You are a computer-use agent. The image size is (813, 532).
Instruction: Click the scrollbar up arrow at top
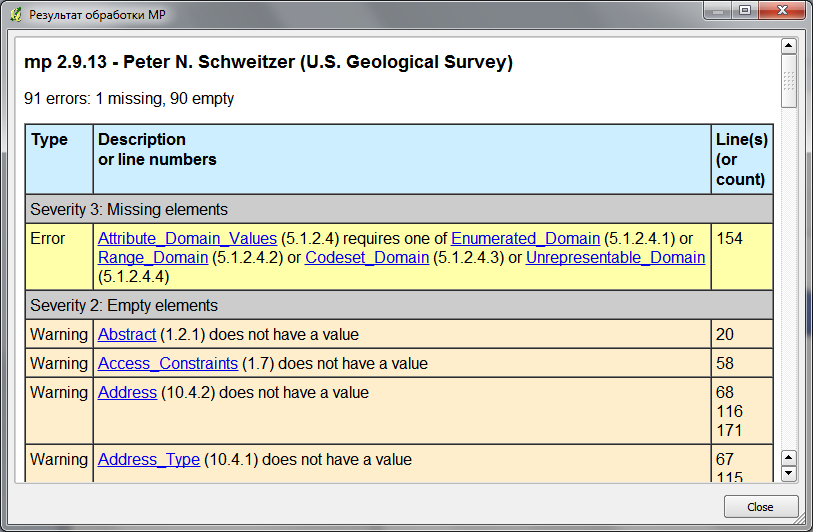pyautogui.click(x=789, y=46)
